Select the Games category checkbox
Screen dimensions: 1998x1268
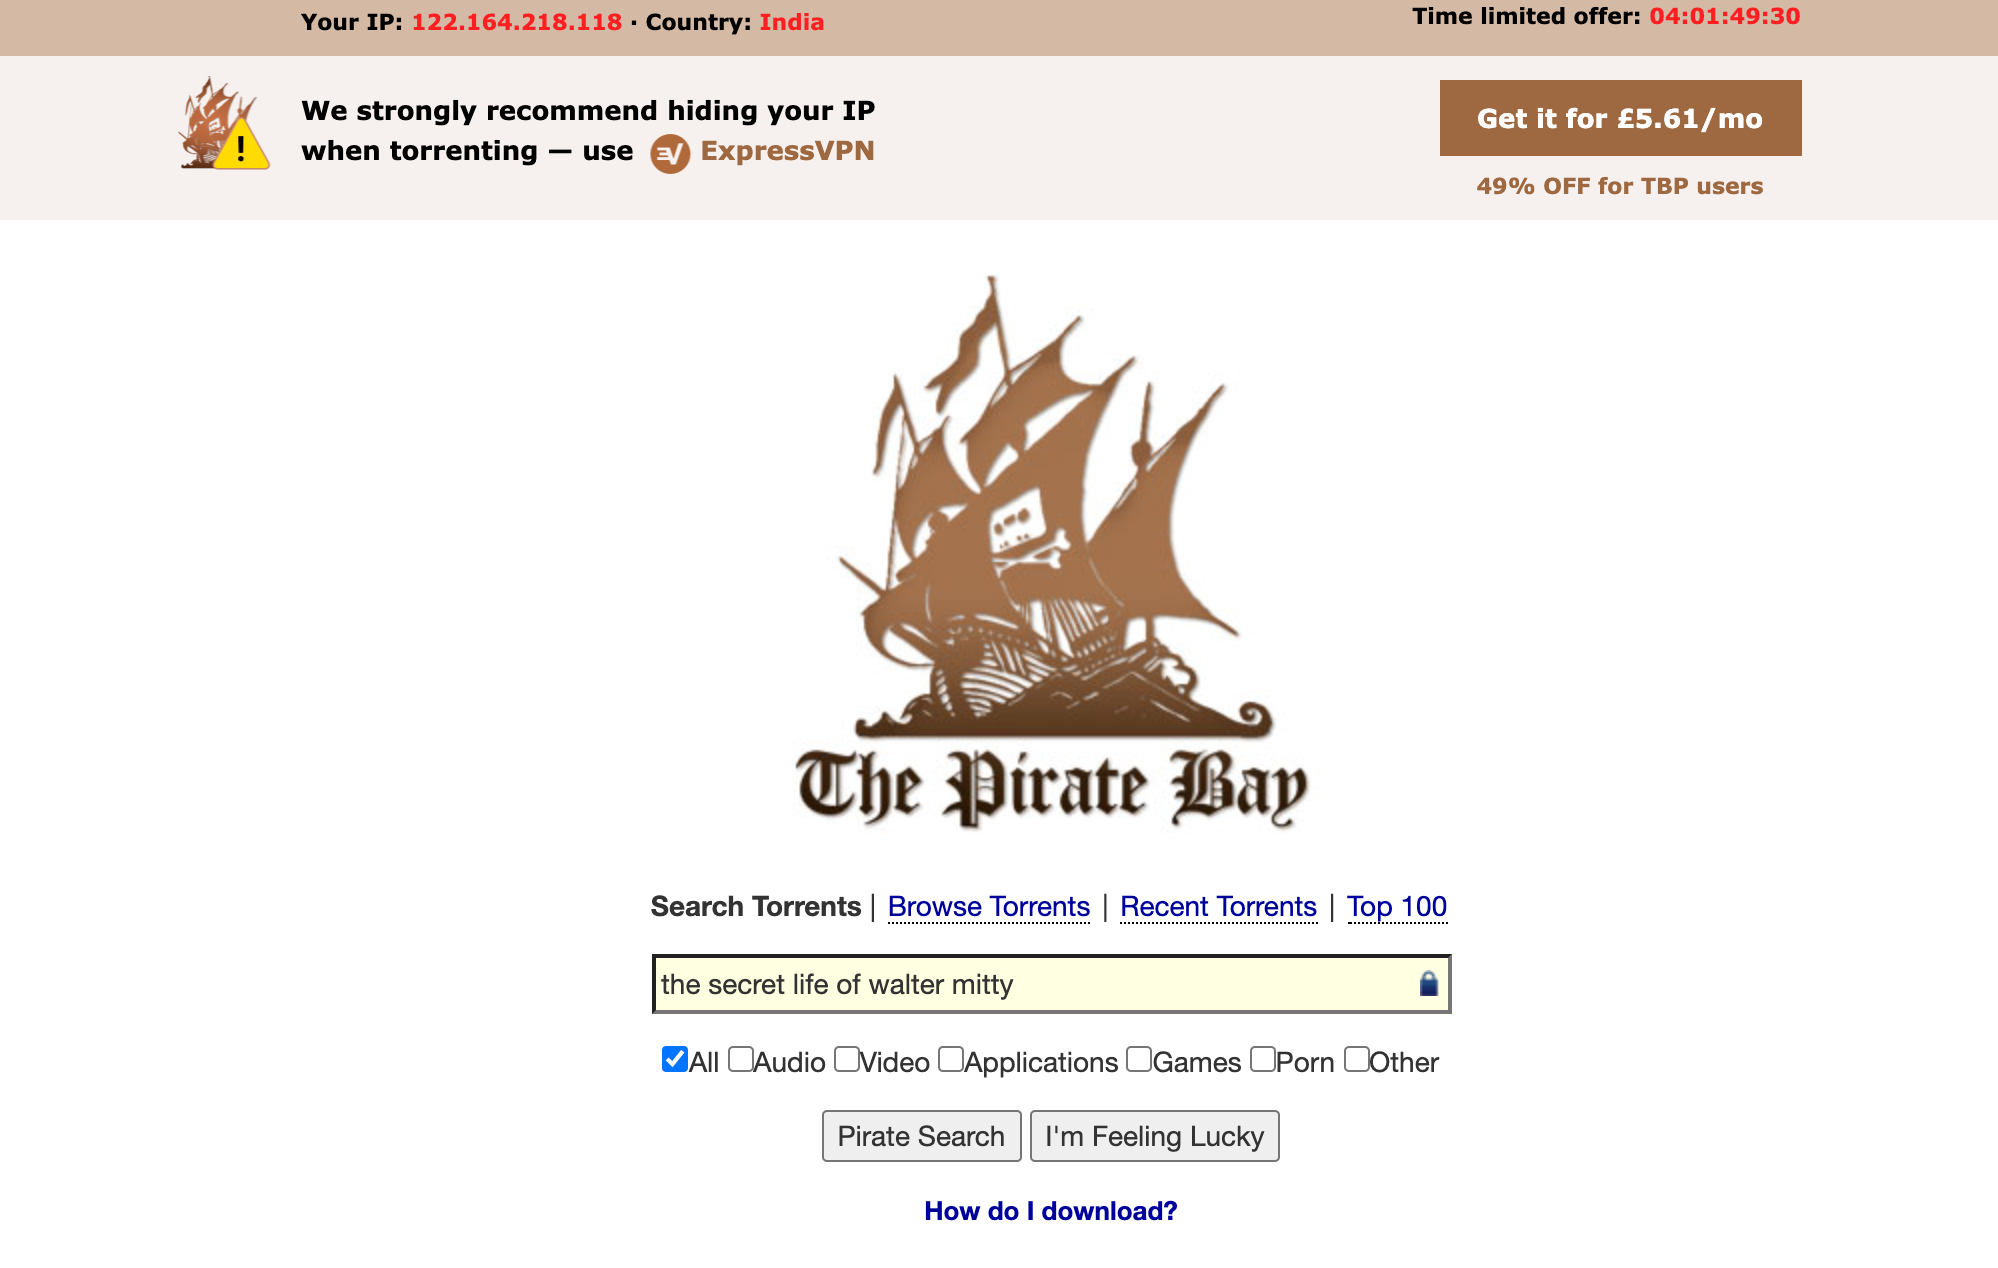1138,1059
